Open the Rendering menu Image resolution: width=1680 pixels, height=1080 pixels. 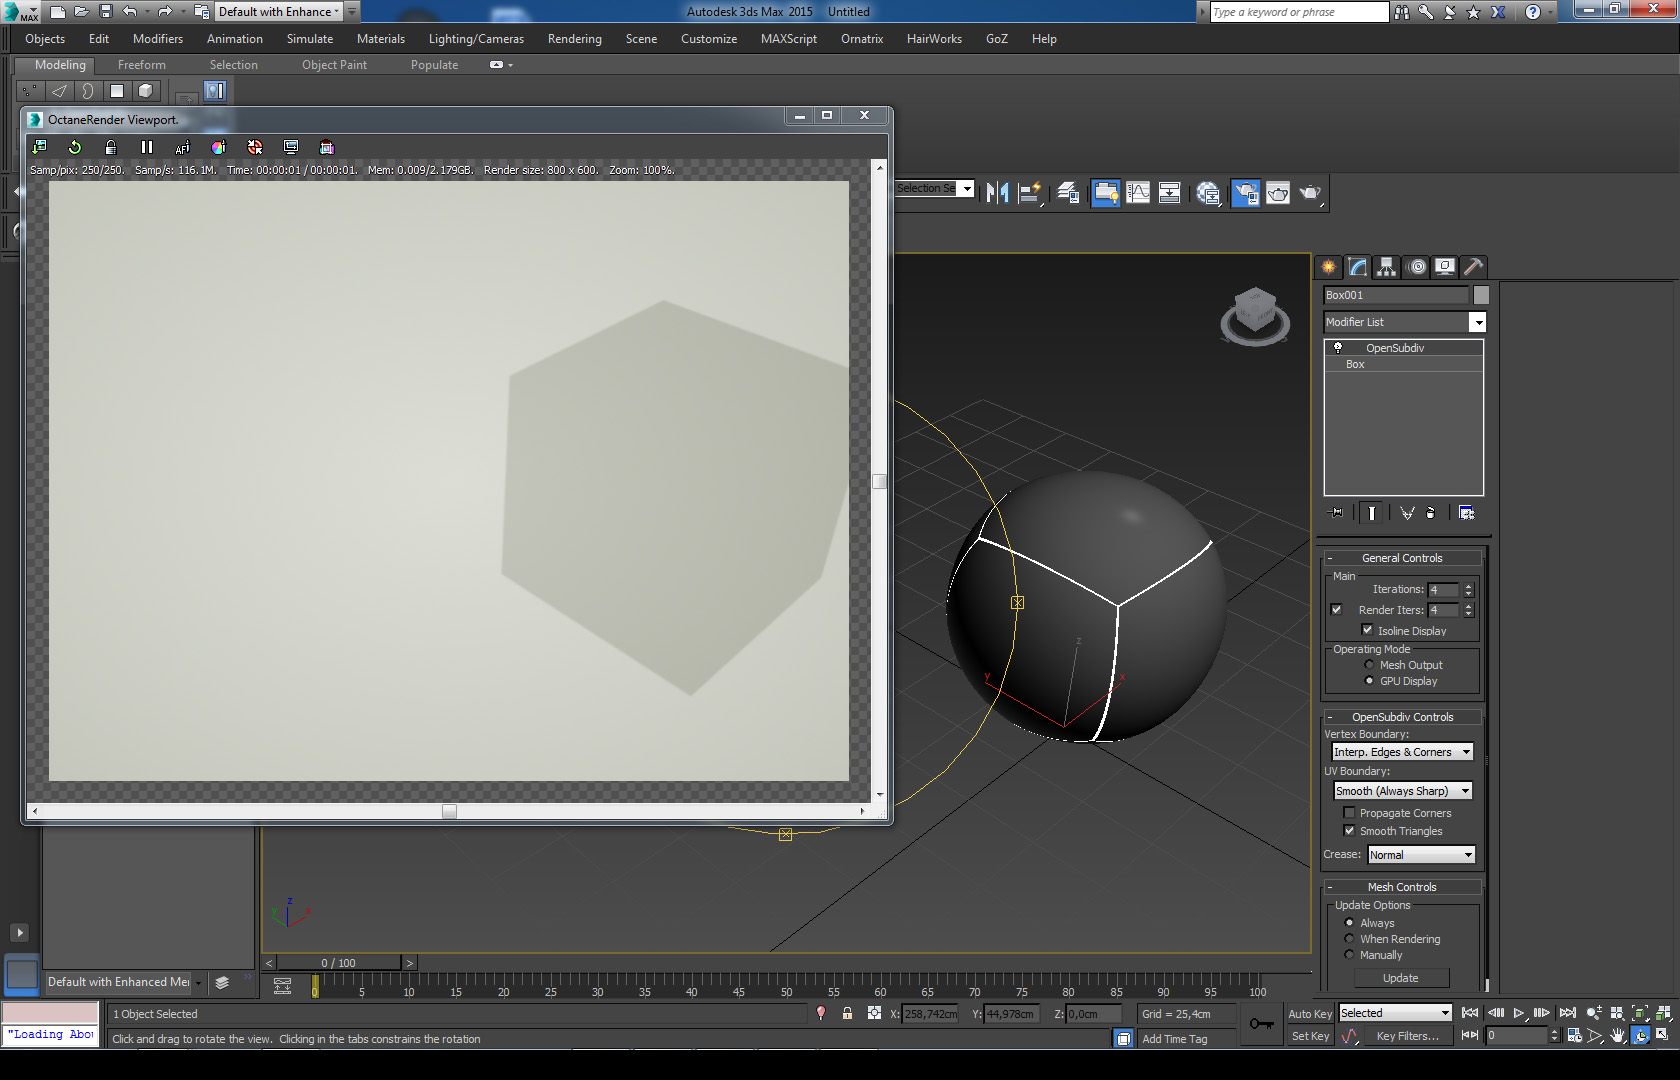tap(574, 39)
